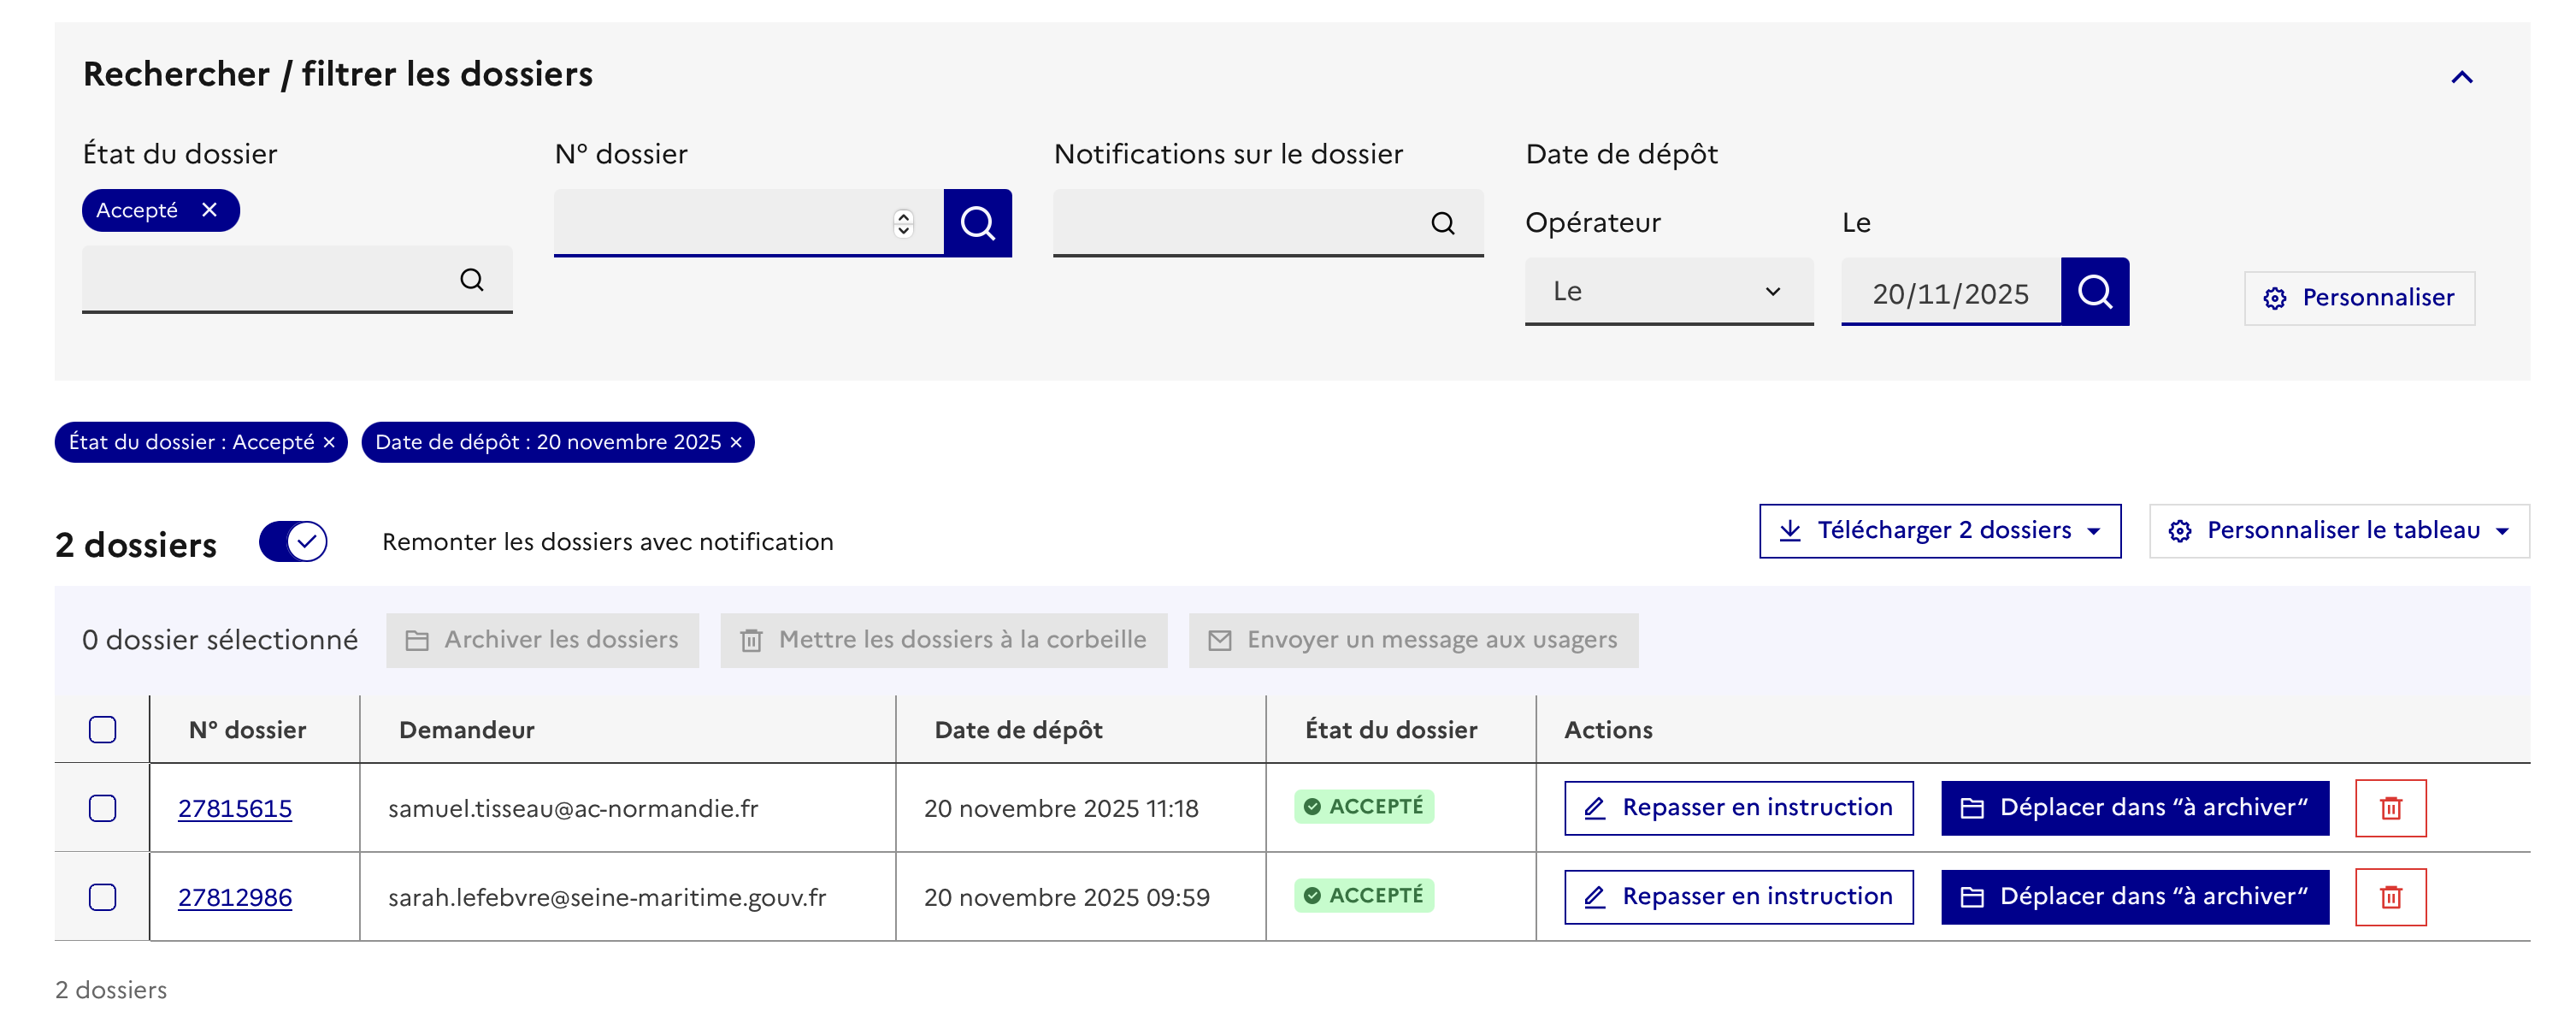Viewport: 2576px width, 1035px height.
Task: Click Déplacer dans à archiver for dossier 27812986
Action: [x=2134, y=897]
